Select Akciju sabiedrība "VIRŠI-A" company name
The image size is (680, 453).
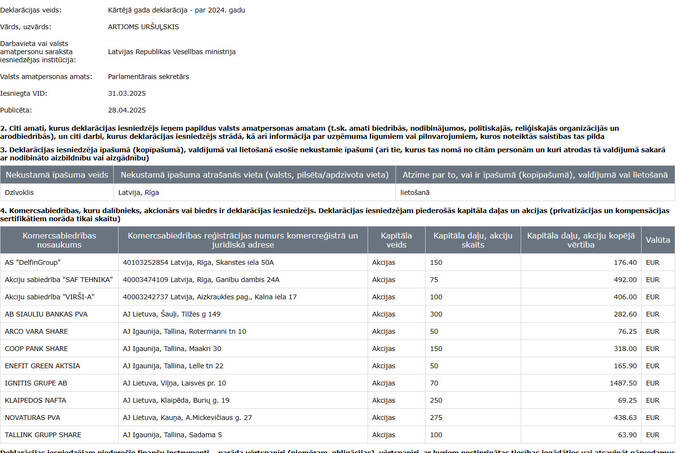pos(49,297)
